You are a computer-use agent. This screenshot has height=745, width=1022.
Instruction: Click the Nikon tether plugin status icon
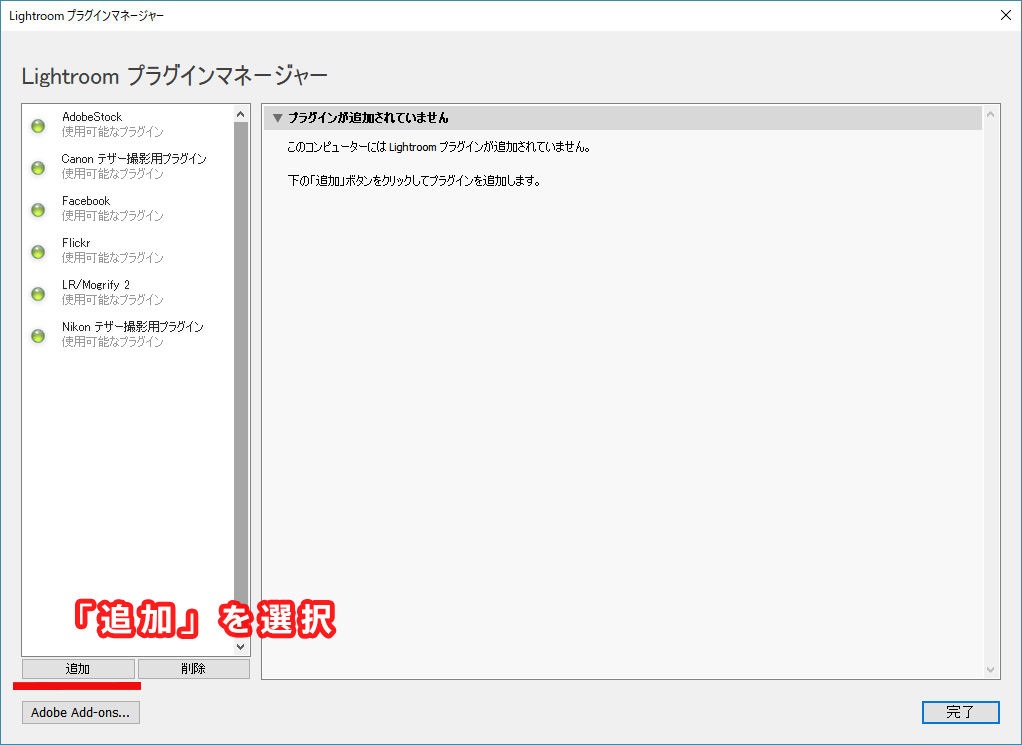[38, 335]
